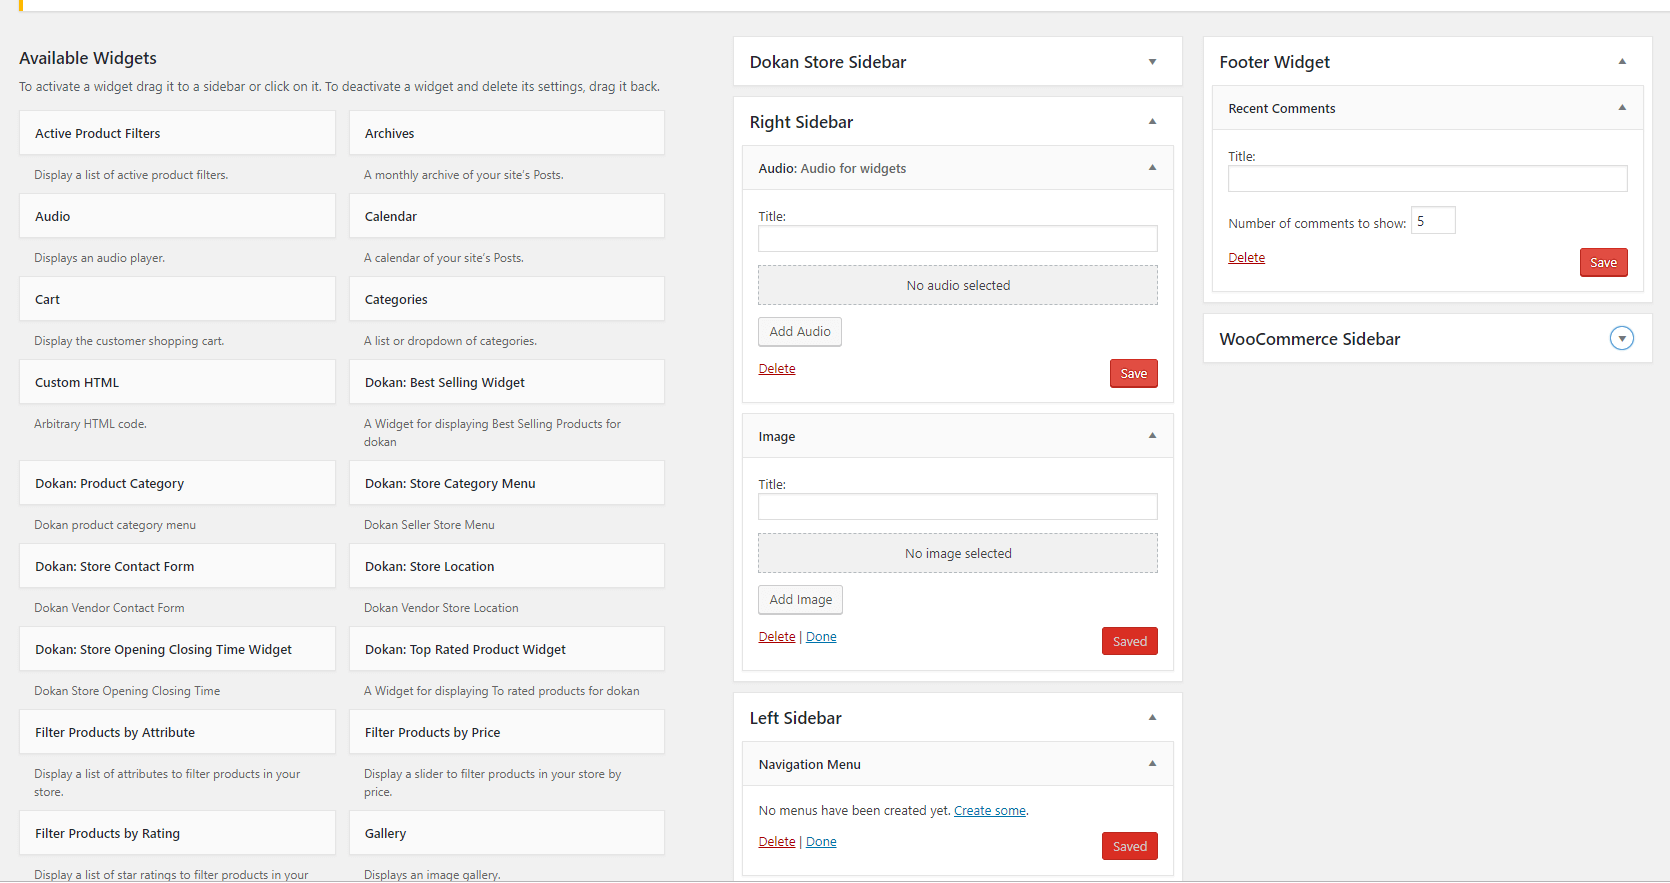
Task: Click the Recent Comments widget title
Action: pyautogui.click(x=1281, y=108)
